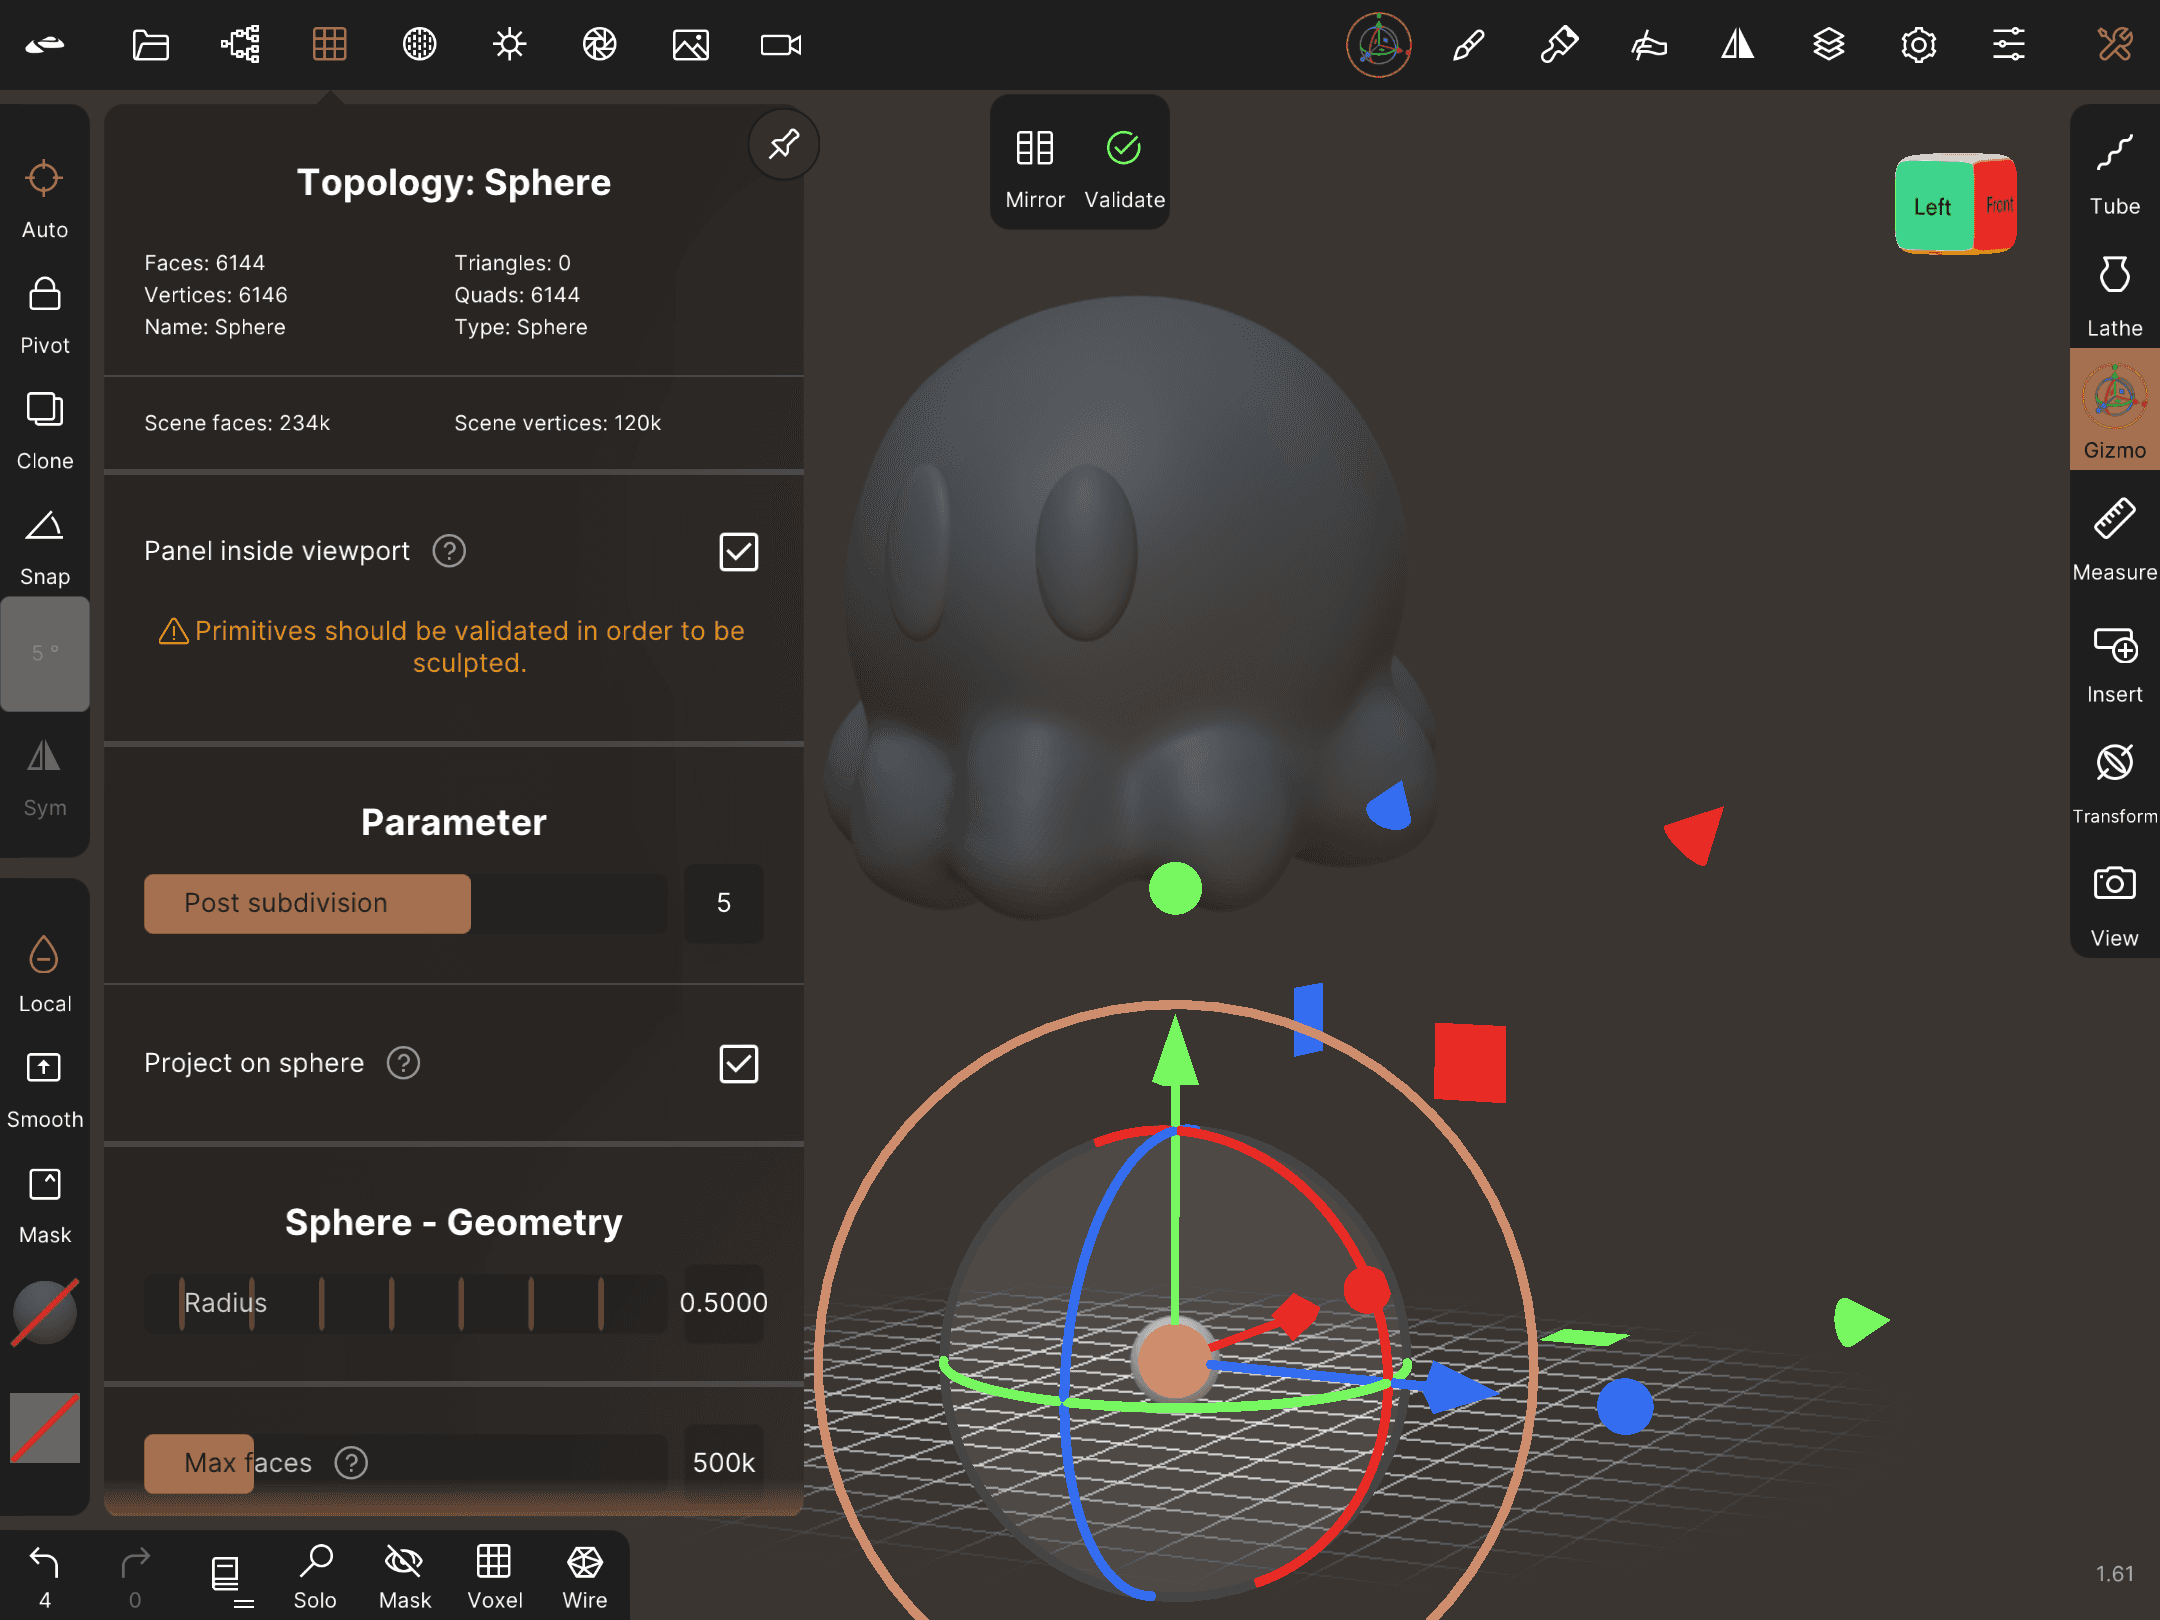Open the Layers stack menu

[1828, 45]
